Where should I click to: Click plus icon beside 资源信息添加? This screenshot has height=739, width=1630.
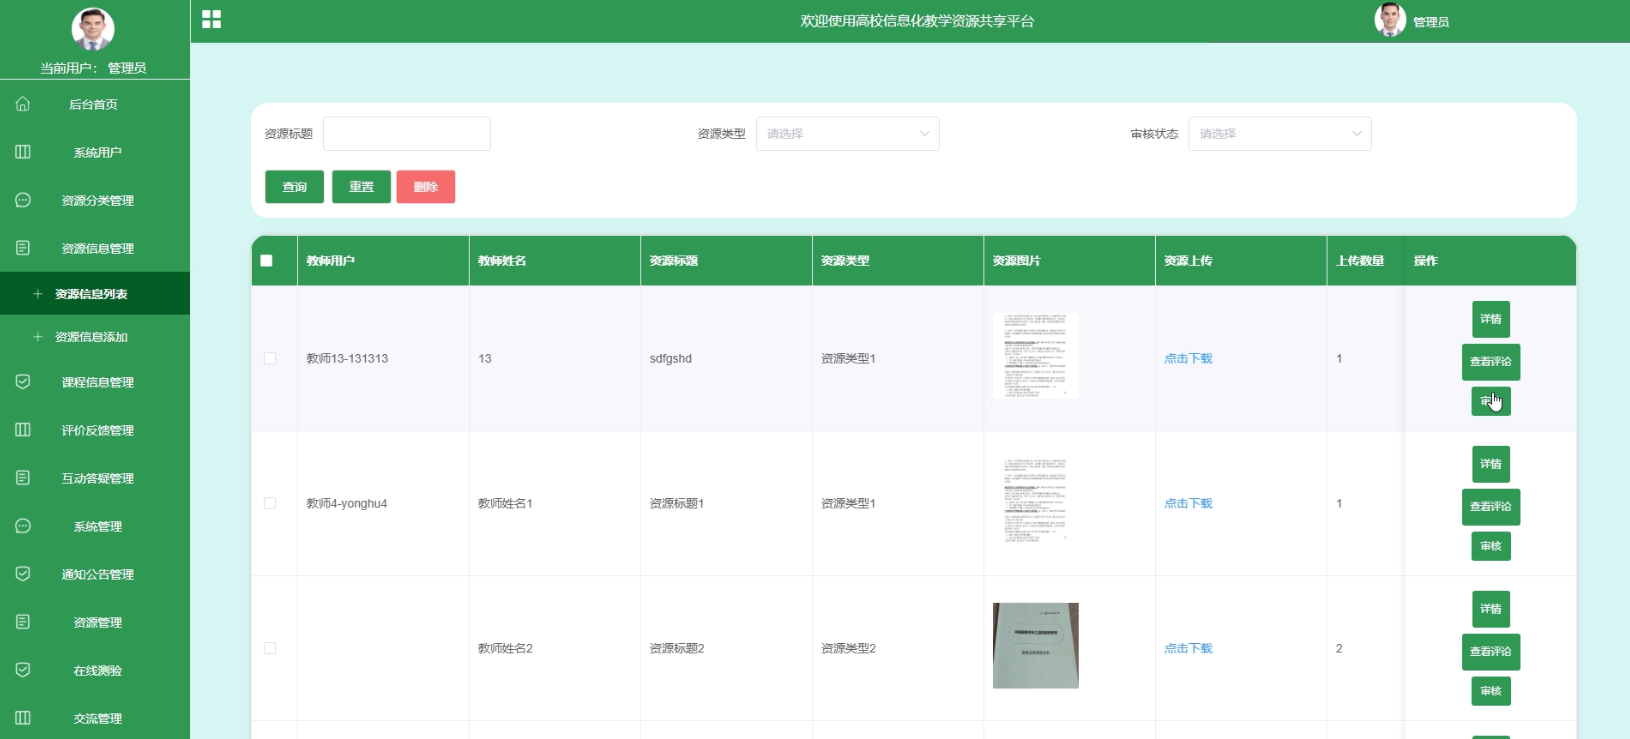[38, 337]
